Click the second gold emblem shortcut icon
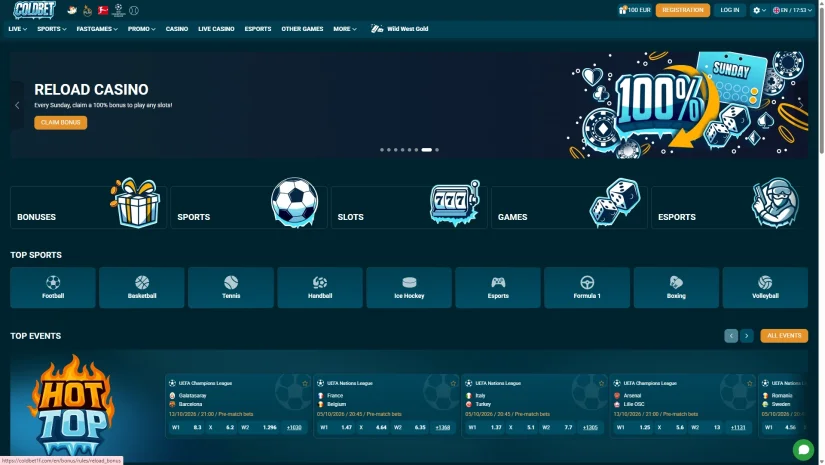825x465 pixels. (x=88, y=10)
